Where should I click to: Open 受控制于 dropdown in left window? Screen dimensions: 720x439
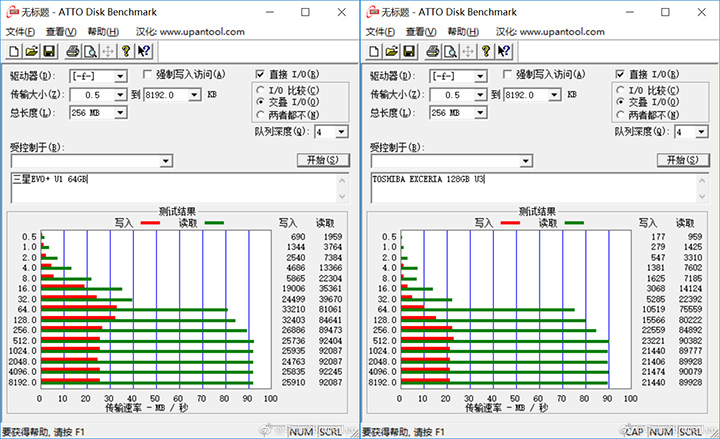166,161
